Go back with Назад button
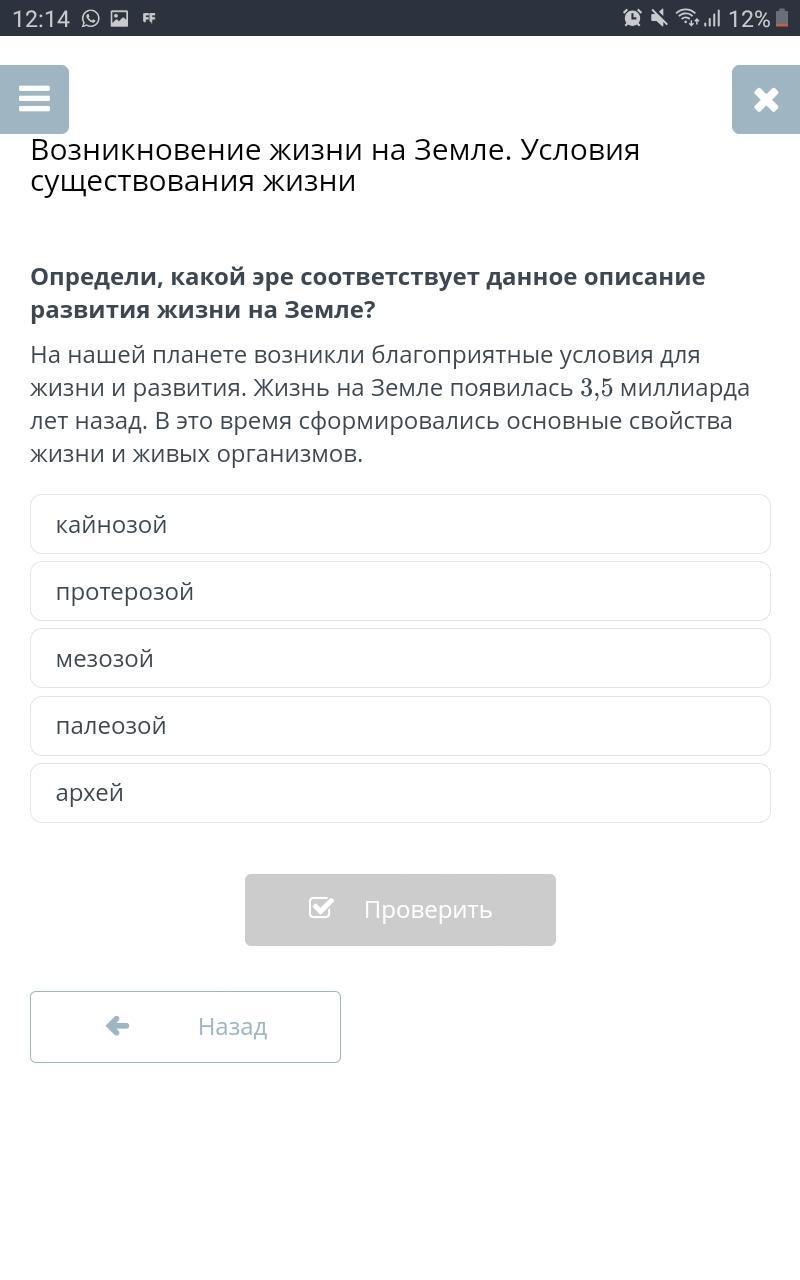This screenshot has width=800, height=1280. pos(185,1026)
